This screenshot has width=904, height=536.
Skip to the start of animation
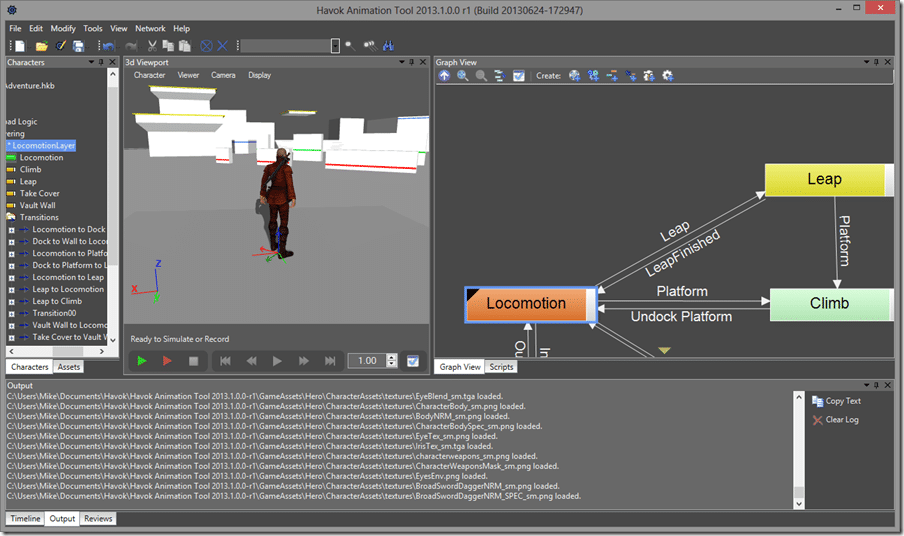tap(225, 361)
